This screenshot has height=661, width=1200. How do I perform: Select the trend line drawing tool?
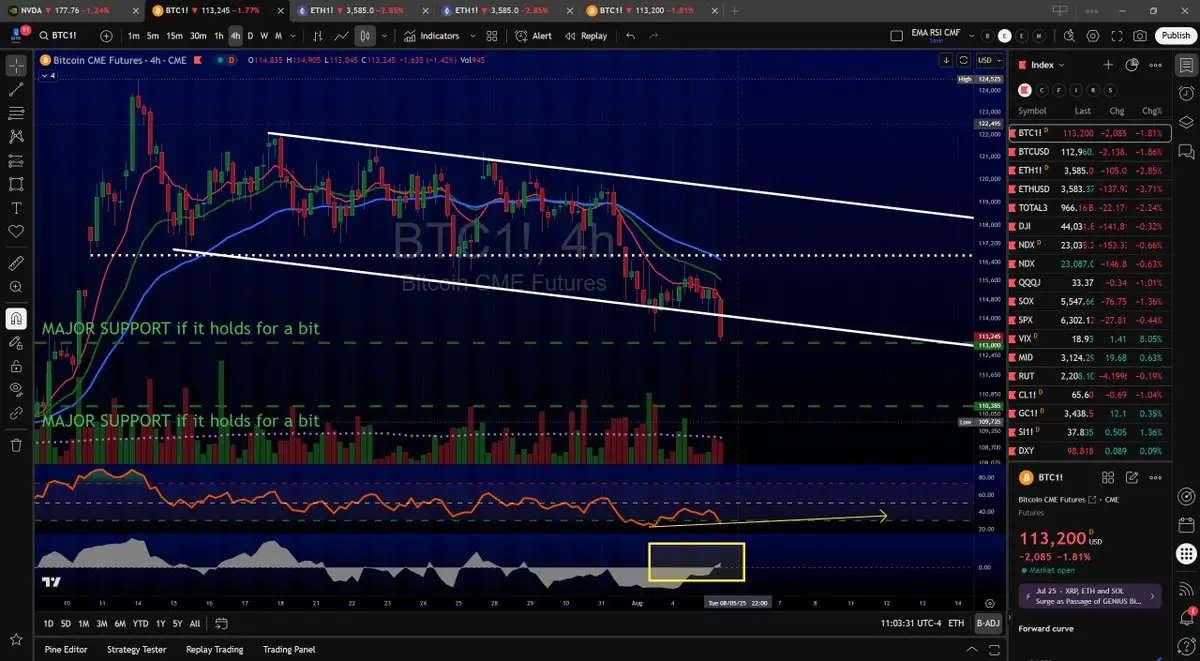pos(16,89)
